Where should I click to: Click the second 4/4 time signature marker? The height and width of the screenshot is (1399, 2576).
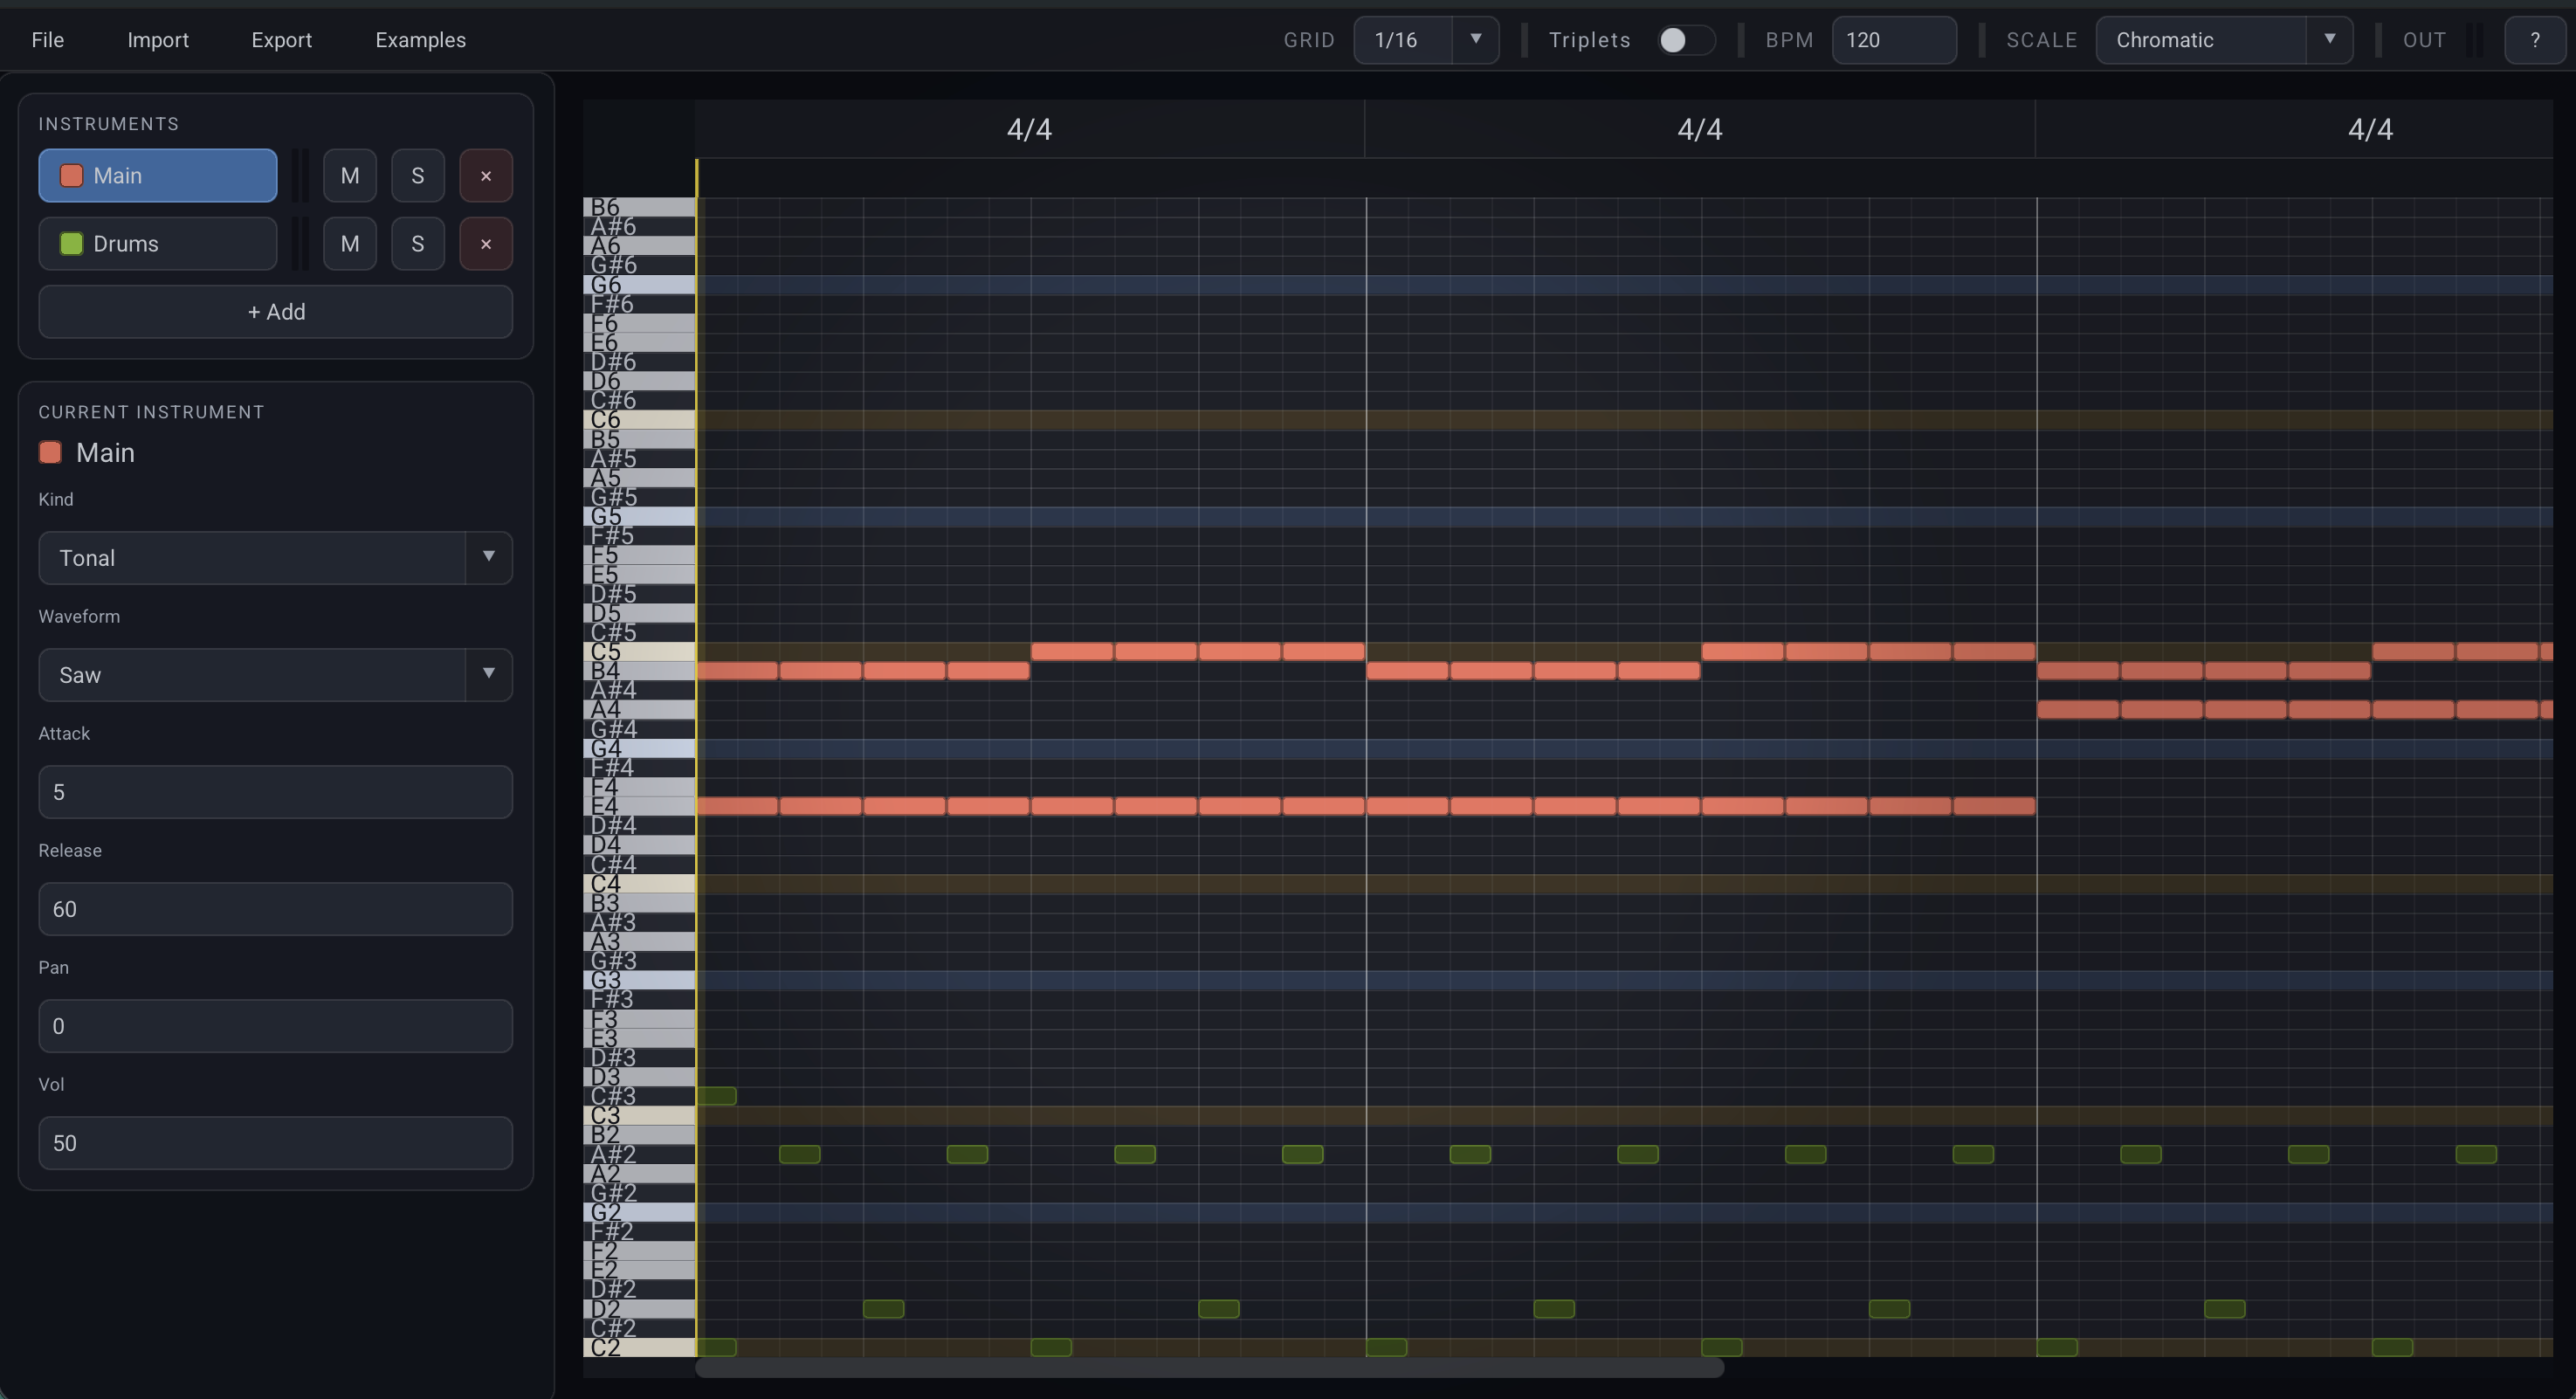1700,130
